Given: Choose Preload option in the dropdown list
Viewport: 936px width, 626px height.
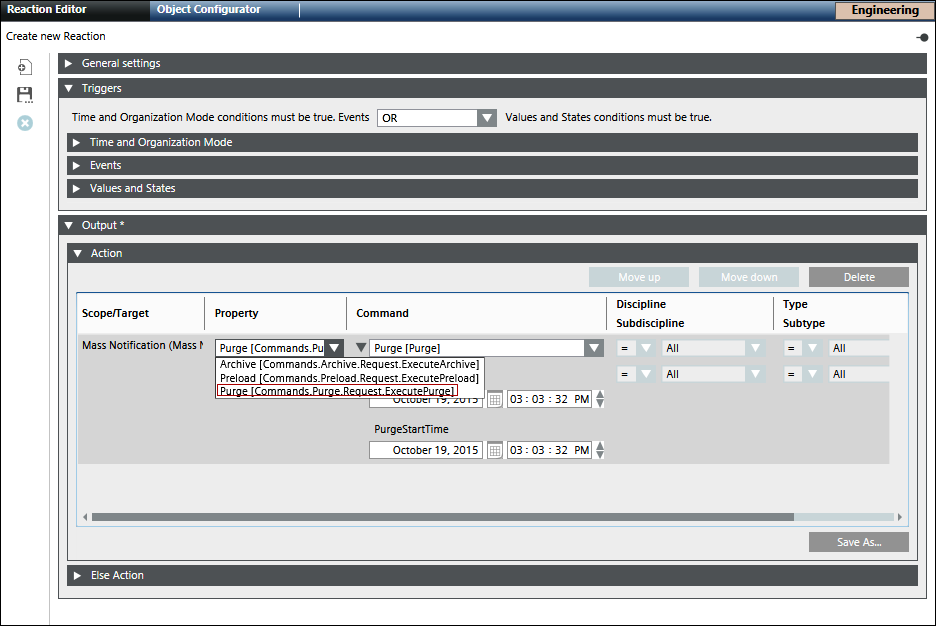Looking at the screenshot, I should click(x=349, y=378).
